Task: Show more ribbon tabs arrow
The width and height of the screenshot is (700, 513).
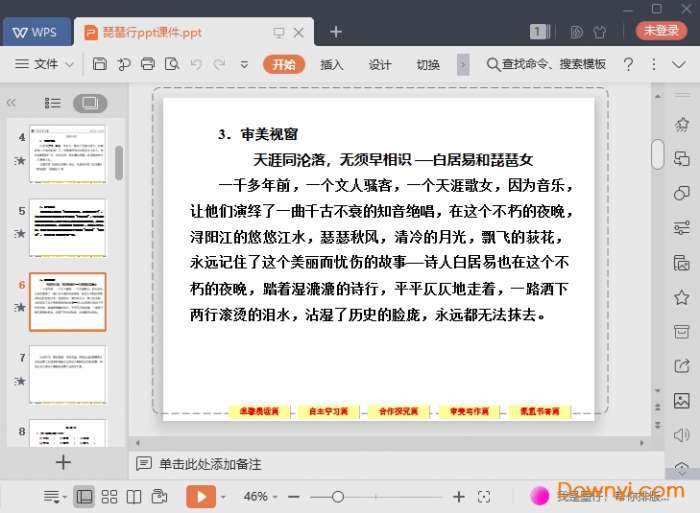Action: 463,65
